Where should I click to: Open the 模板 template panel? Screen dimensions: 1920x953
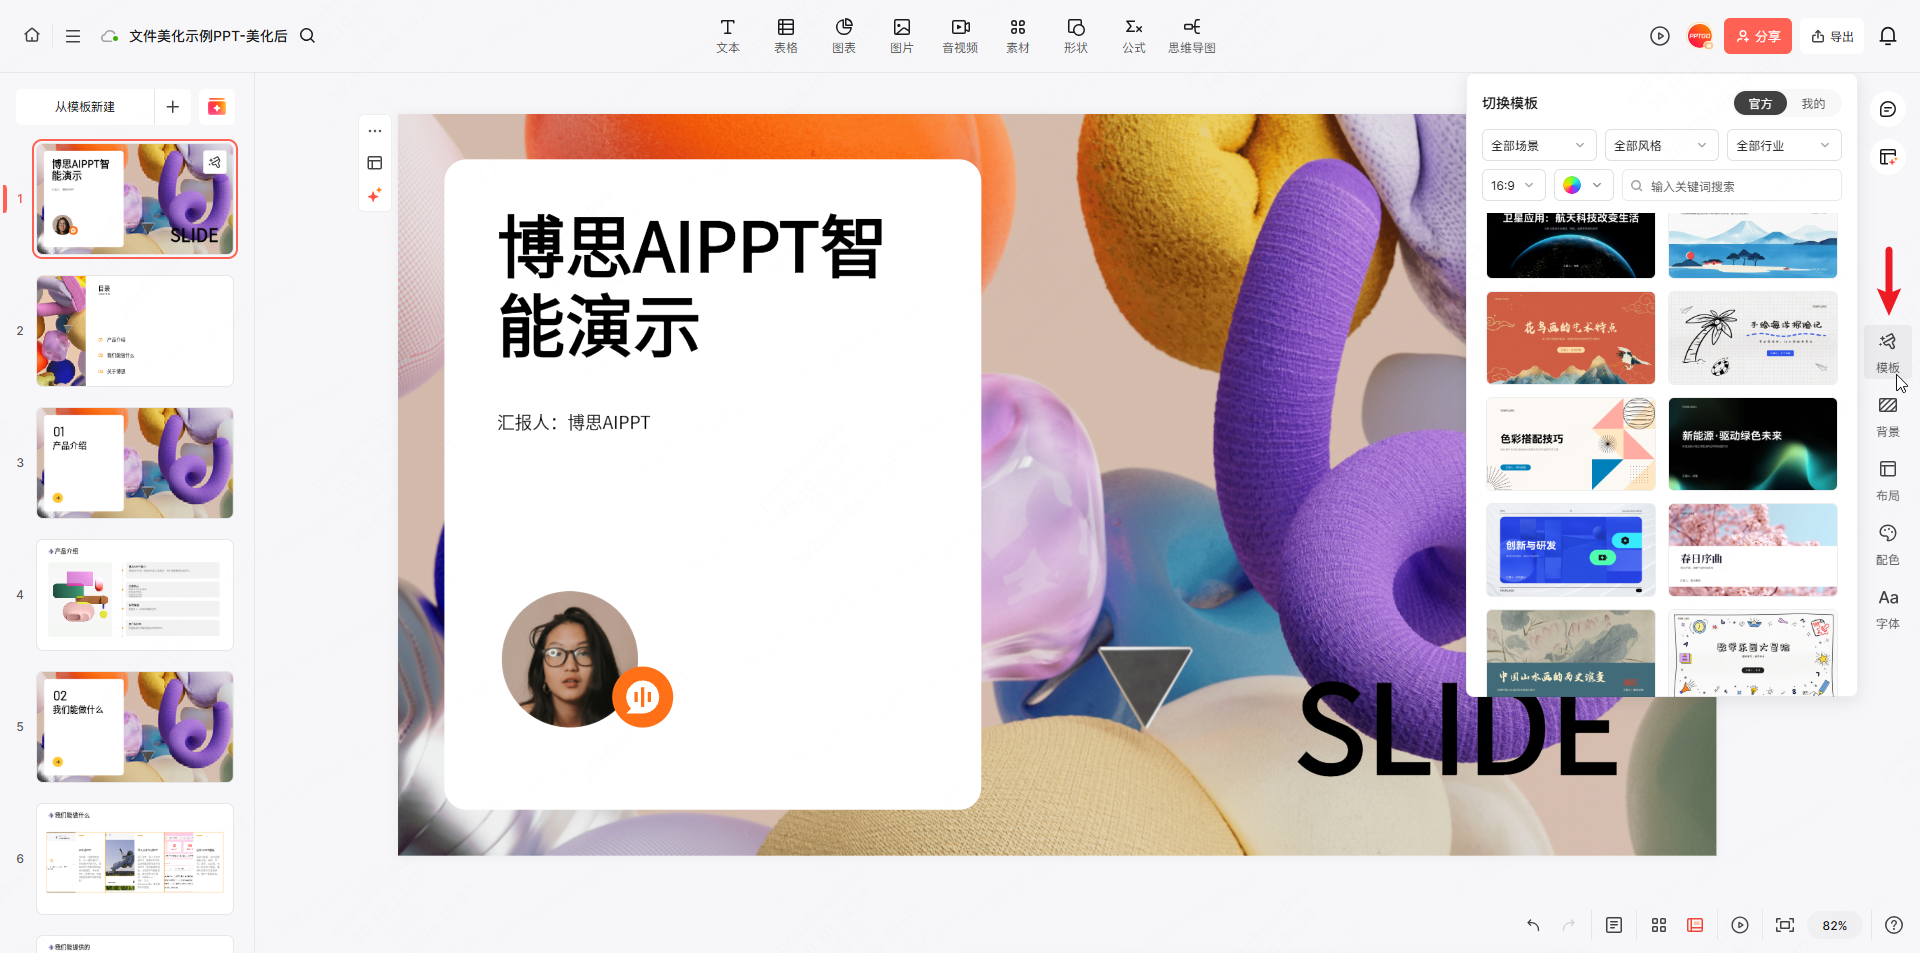[x=1888, y=352]
